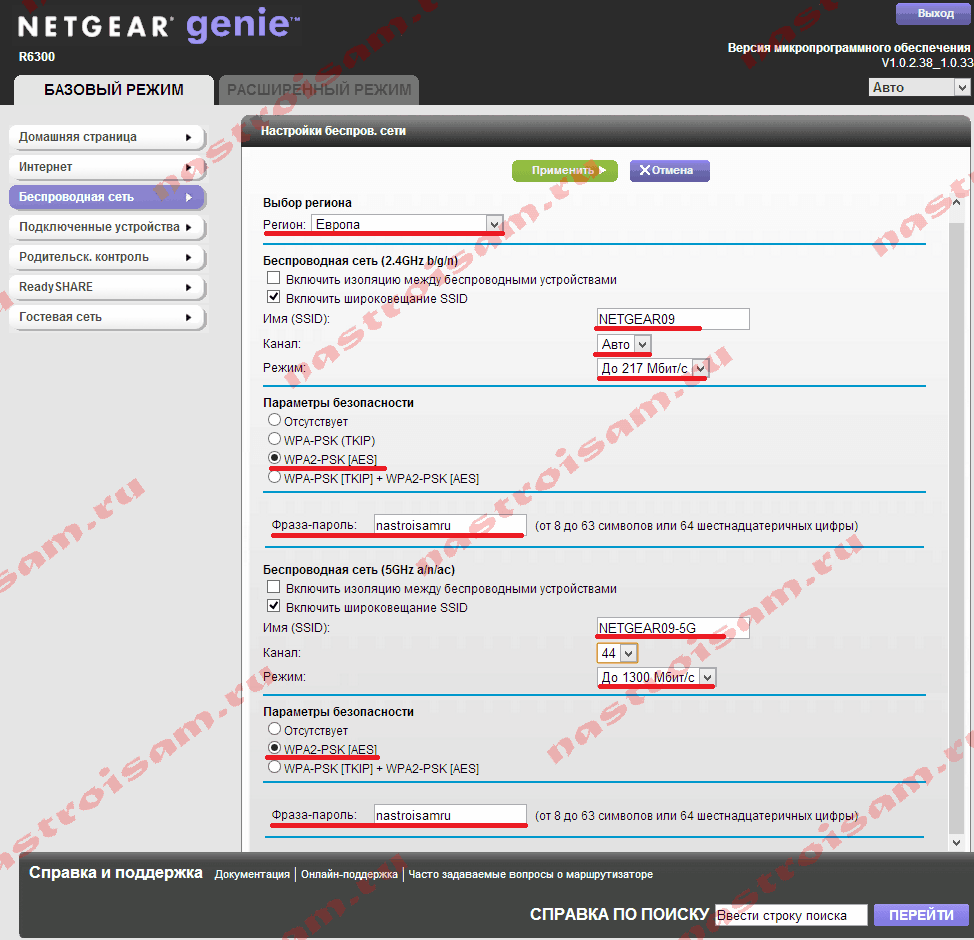Click 5GHz SSID field NETGEAR09-5G

pos(673,627)
